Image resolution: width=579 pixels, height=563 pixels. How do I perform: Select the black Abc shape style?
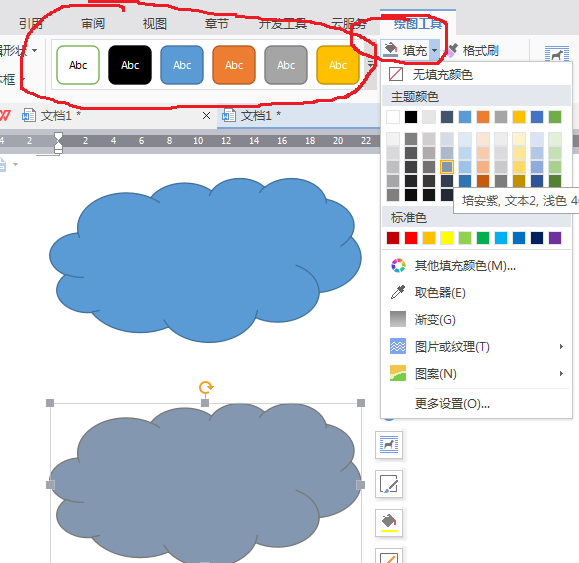[x=130, y=65]
